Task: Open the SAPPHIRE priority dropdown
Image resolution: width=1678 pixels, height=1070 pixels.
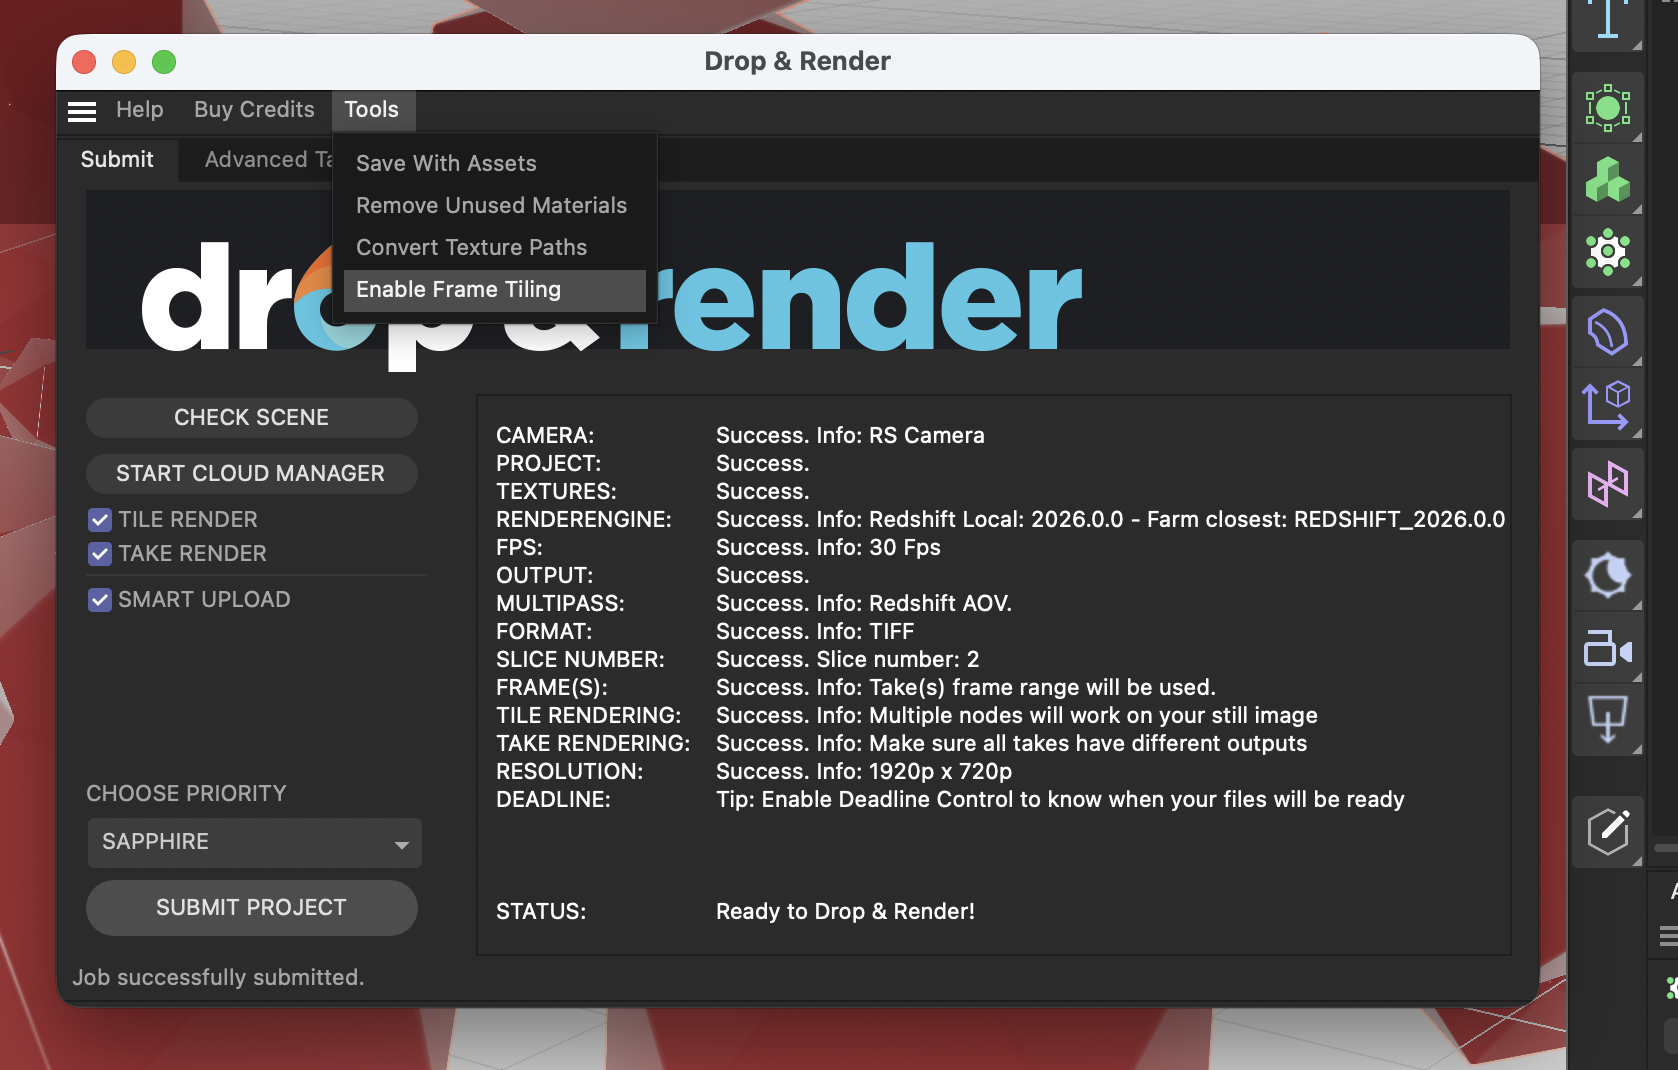Action: click(x=253, y=842)
